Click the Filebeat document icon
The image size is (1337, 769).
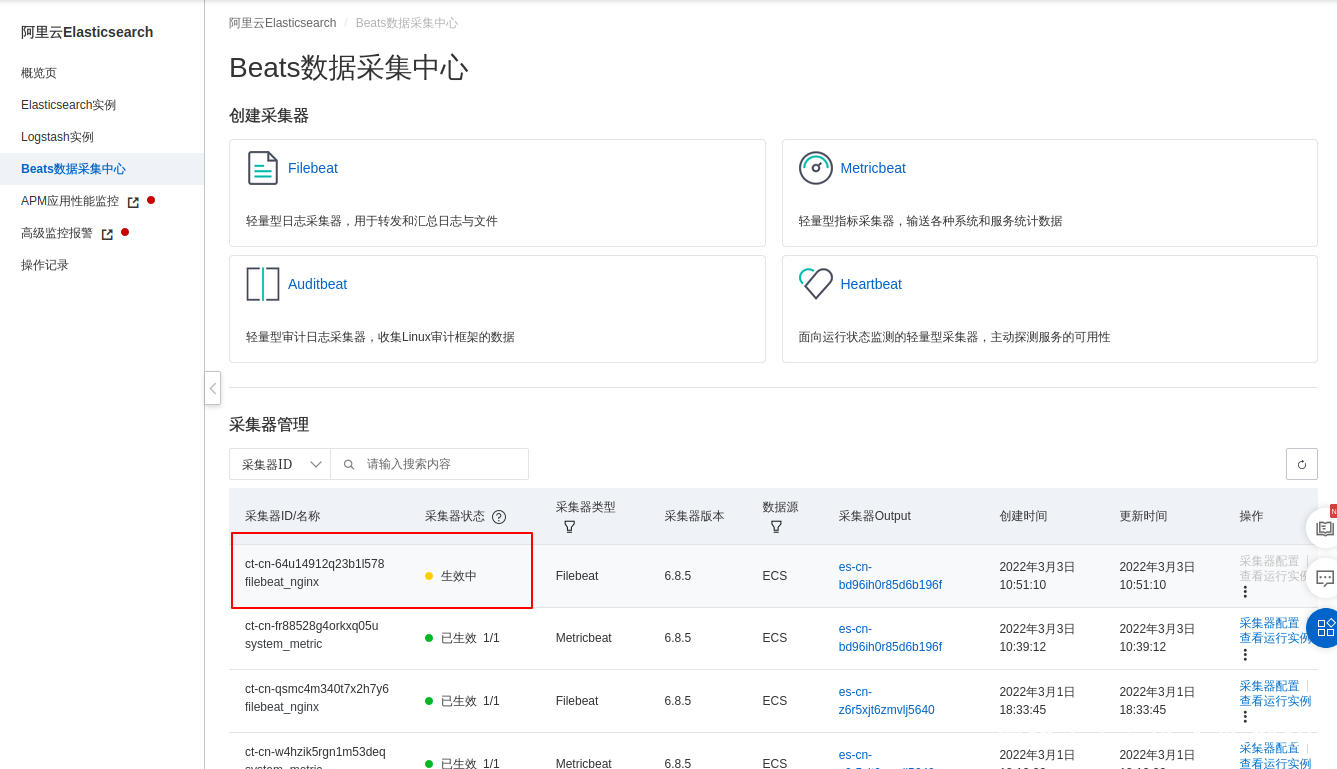(x=263, y=168)
